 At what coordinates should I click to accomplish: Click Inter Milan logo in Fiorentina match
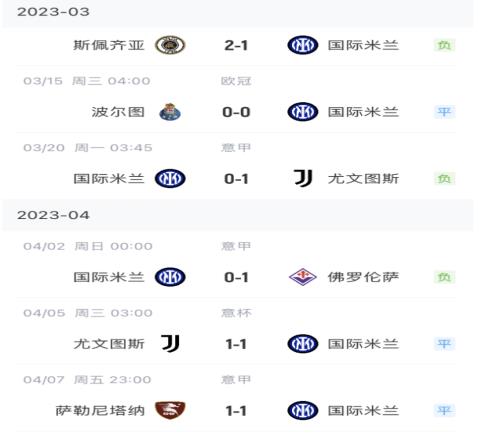(170, 277)
